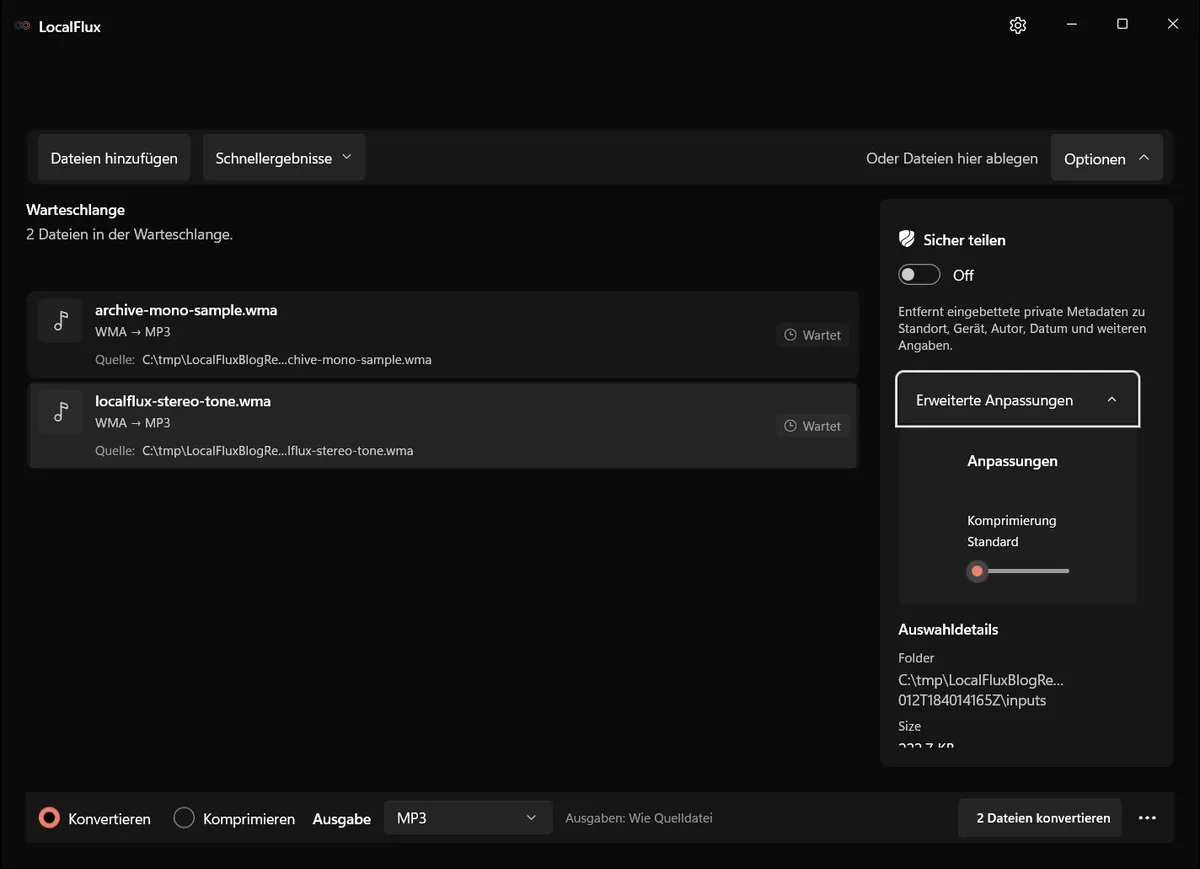Select the localflux-stereo-tone.wma file name
The image size is (1200, 869).
pyautogui.click(x=183, y=401)
